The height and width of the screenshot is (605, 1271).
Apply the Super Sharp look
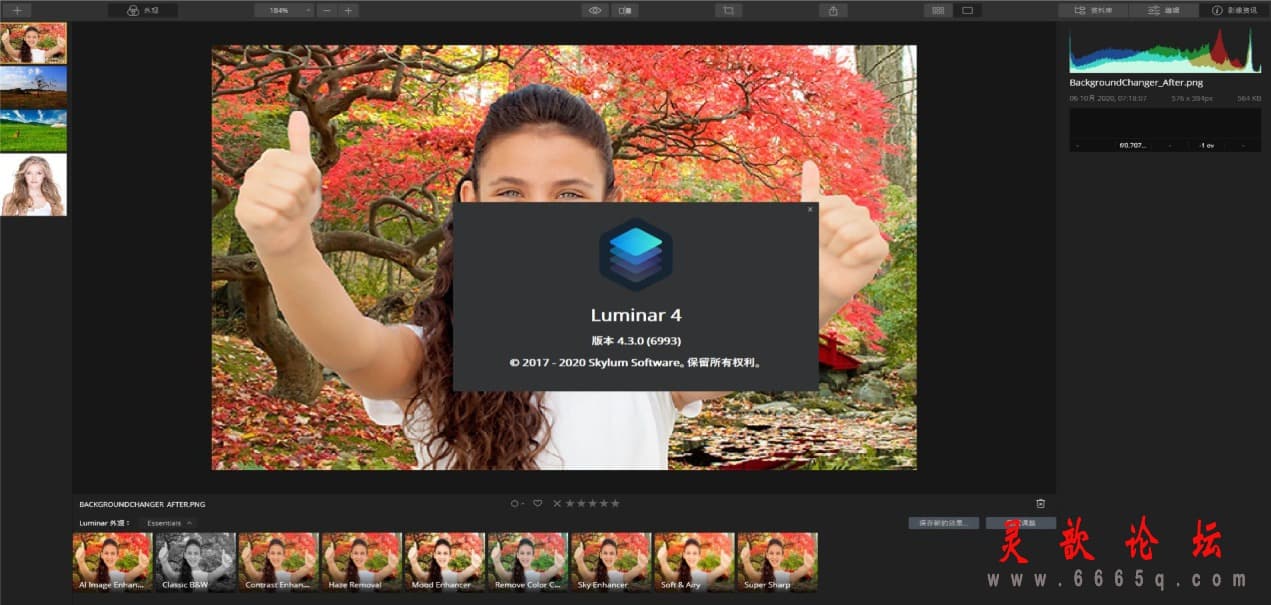[x=777, y=562]
